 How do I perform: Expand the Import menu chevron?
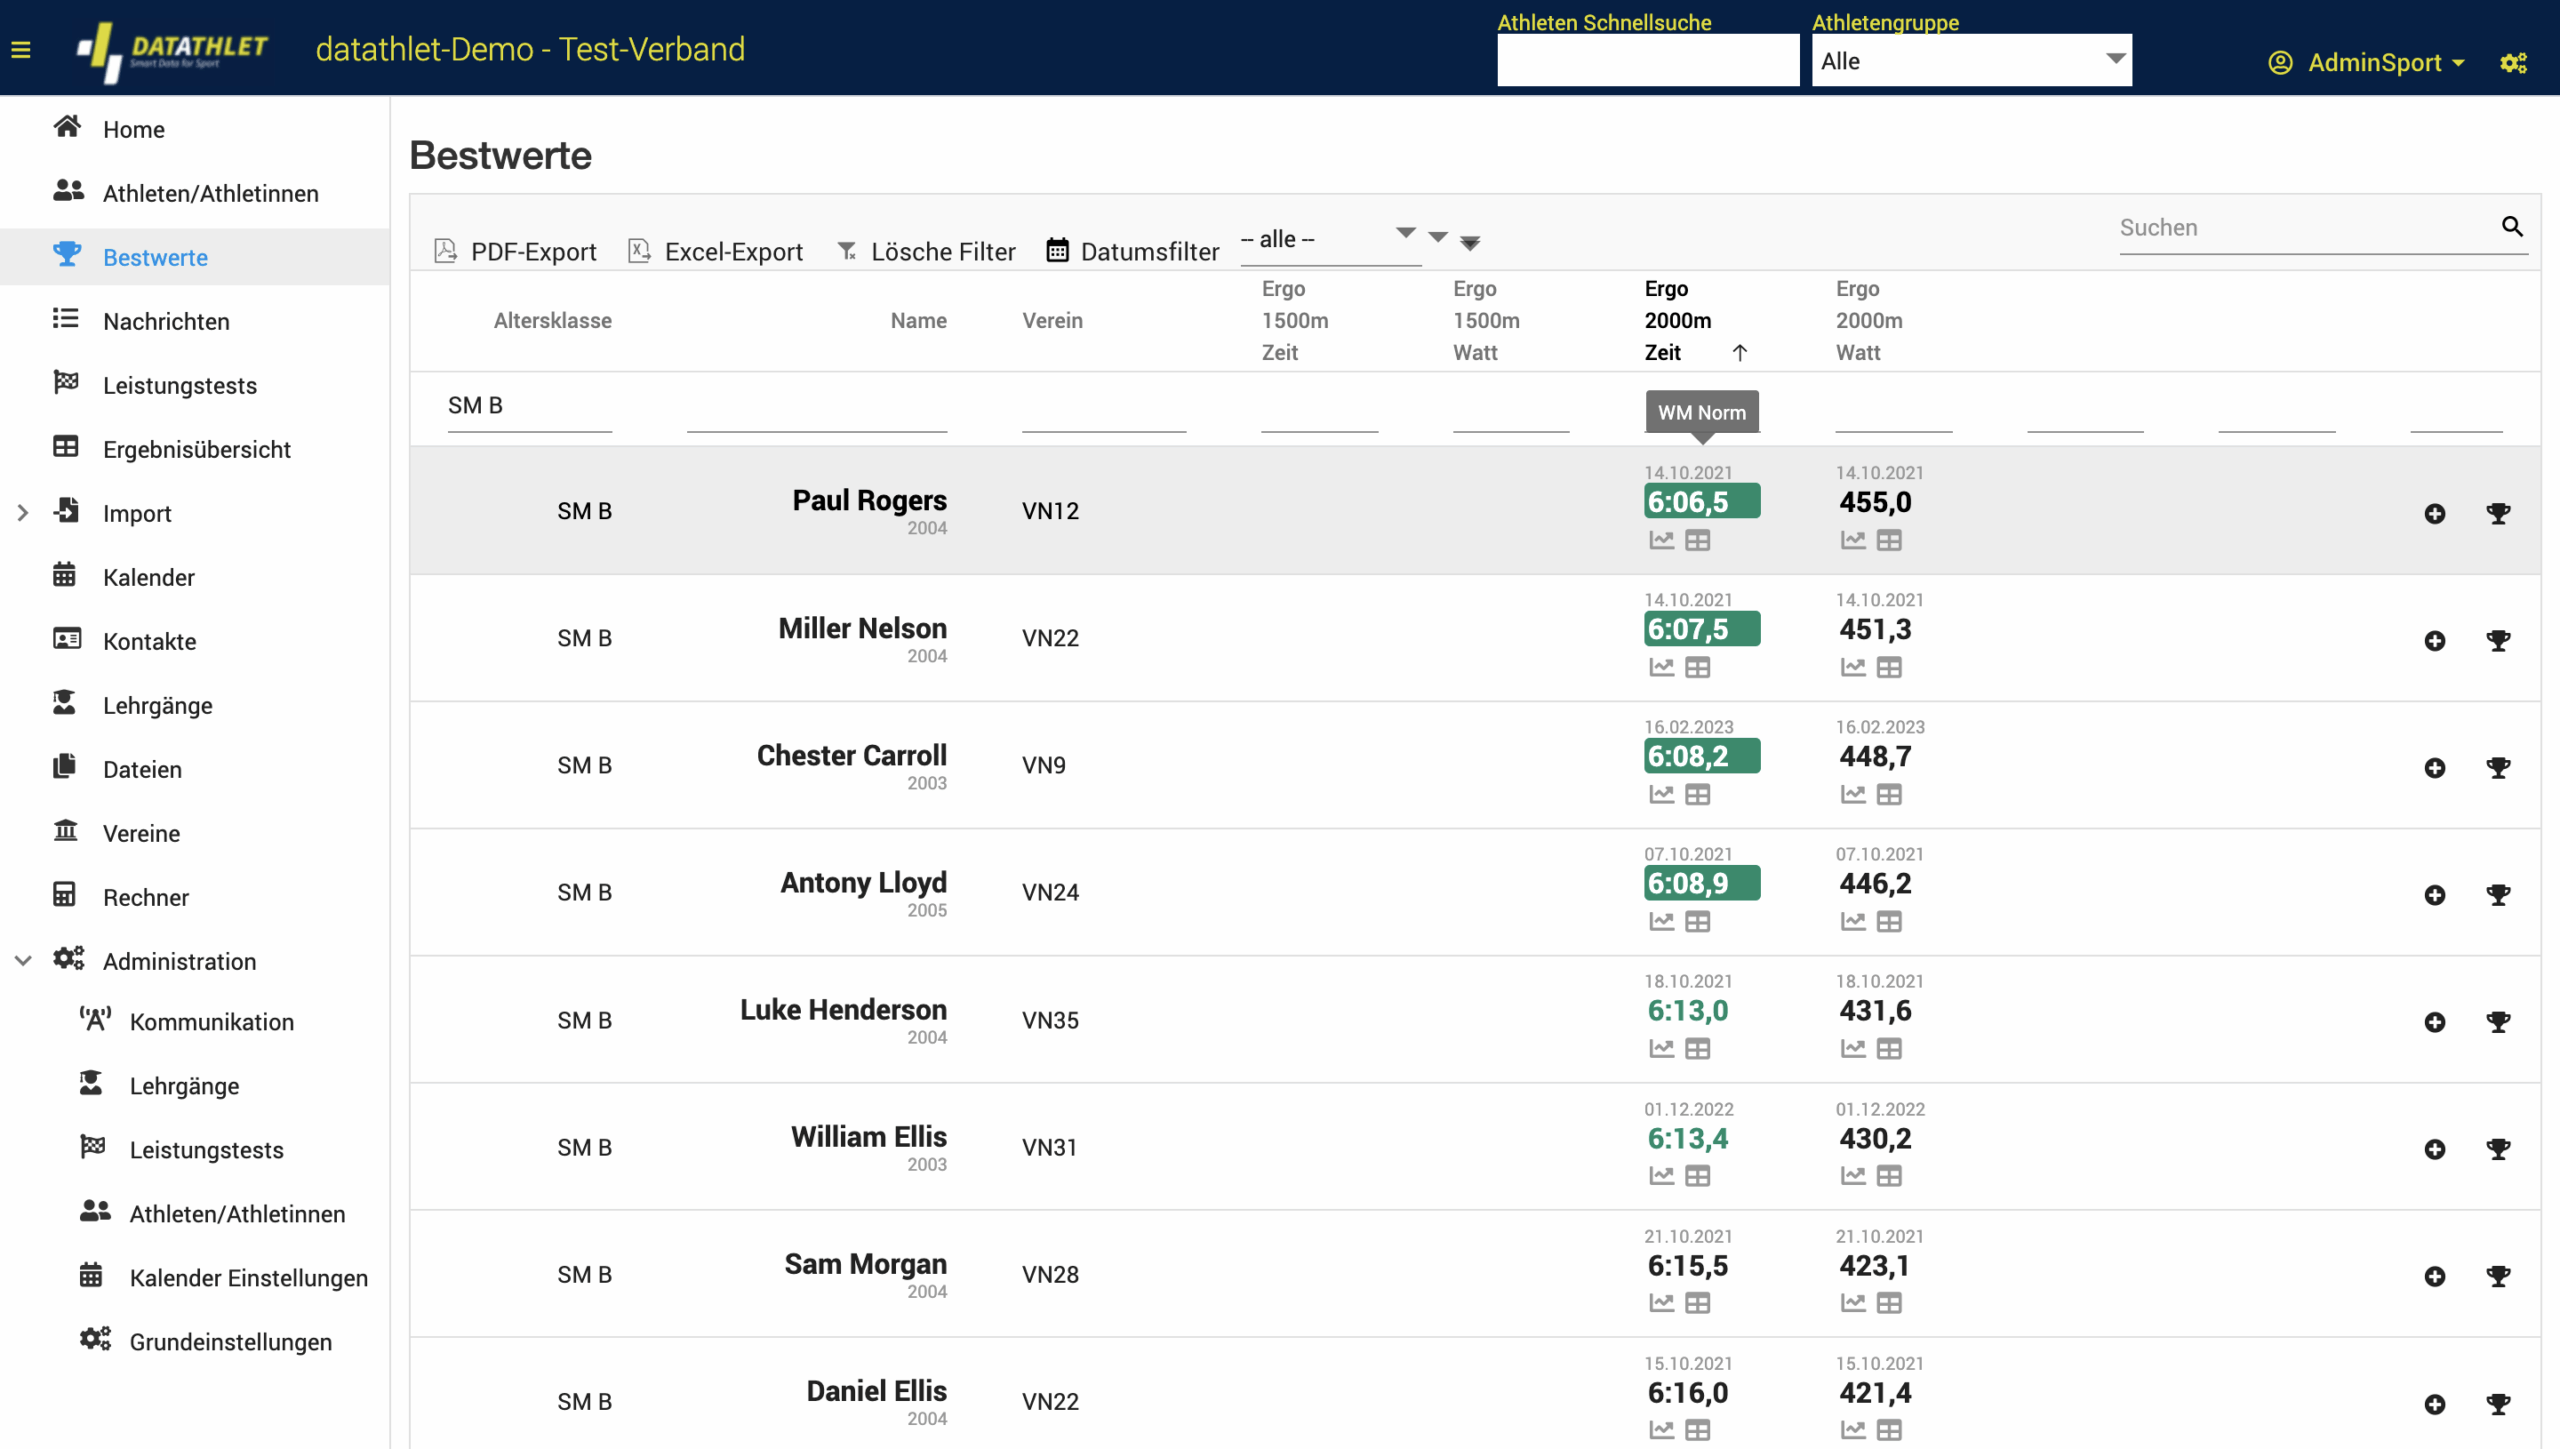pyautogui.click(x=23, y=513)
